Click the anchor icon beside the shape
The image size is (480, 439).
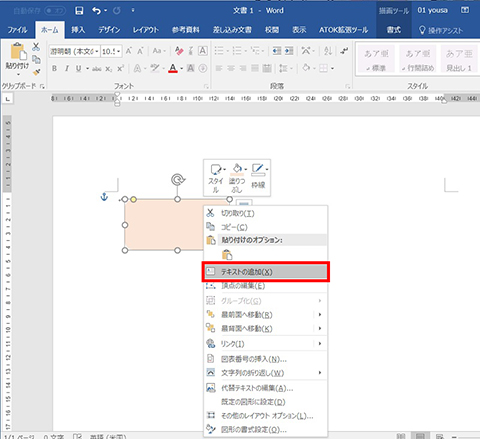(104, 197)
